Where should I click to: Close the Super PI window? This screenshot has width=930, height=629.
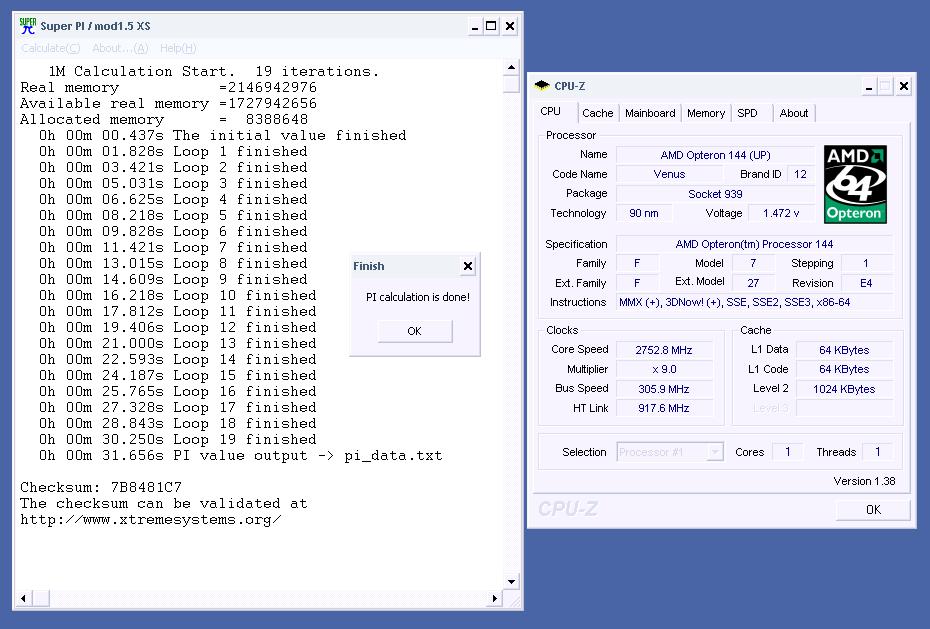coord(509,26)
